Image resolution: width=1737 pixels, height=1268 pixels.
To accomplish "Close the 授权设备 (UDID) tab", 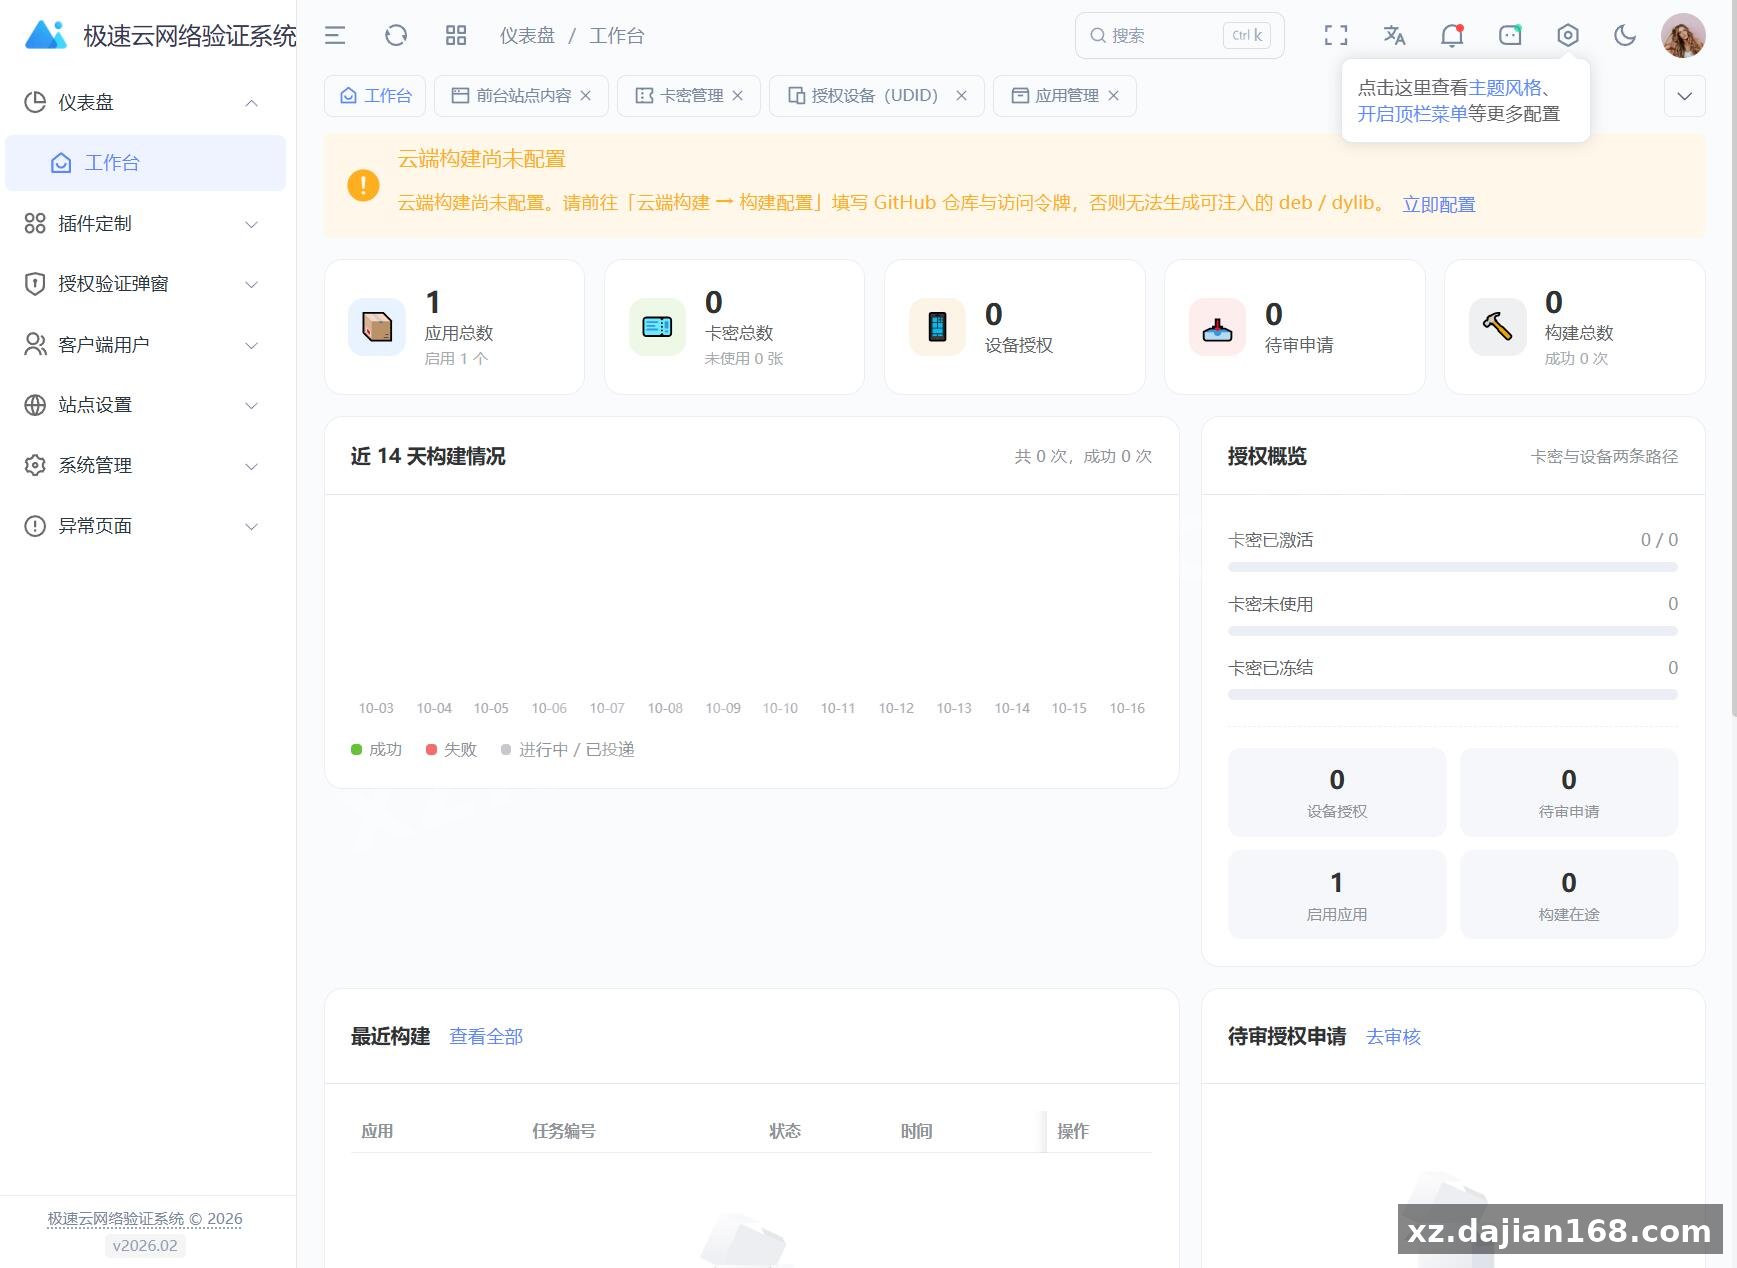I will pos(962,96).
